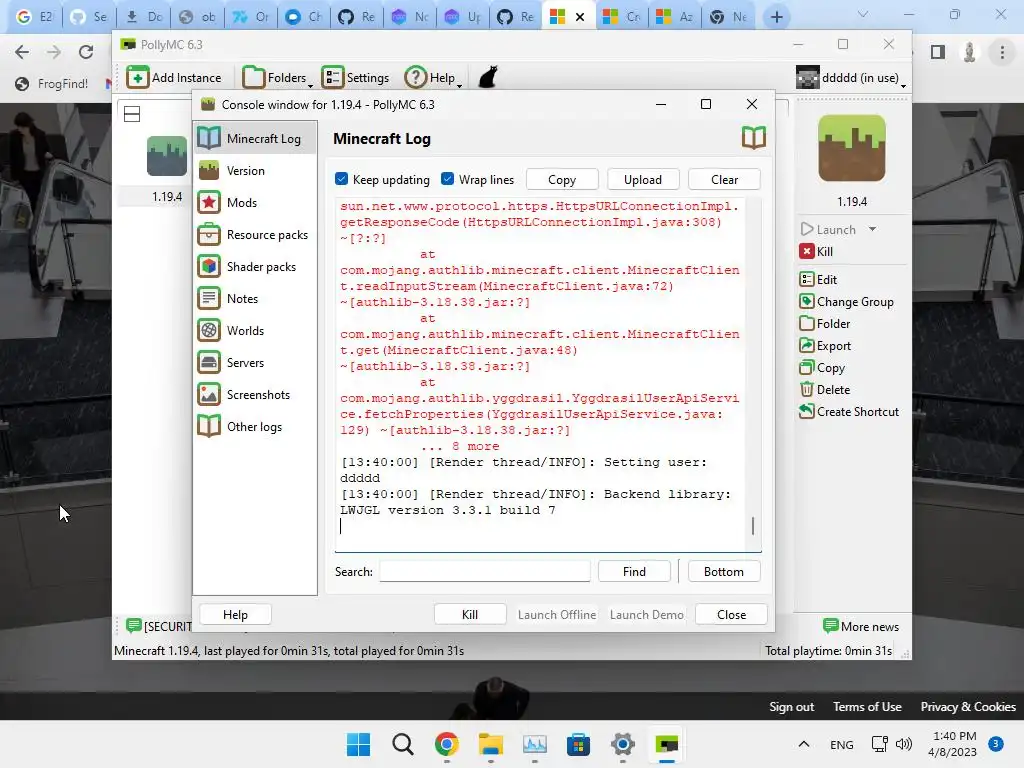Copy the log contents with Copy button
The image size is (1024, 768).
[x=562, y=180]
